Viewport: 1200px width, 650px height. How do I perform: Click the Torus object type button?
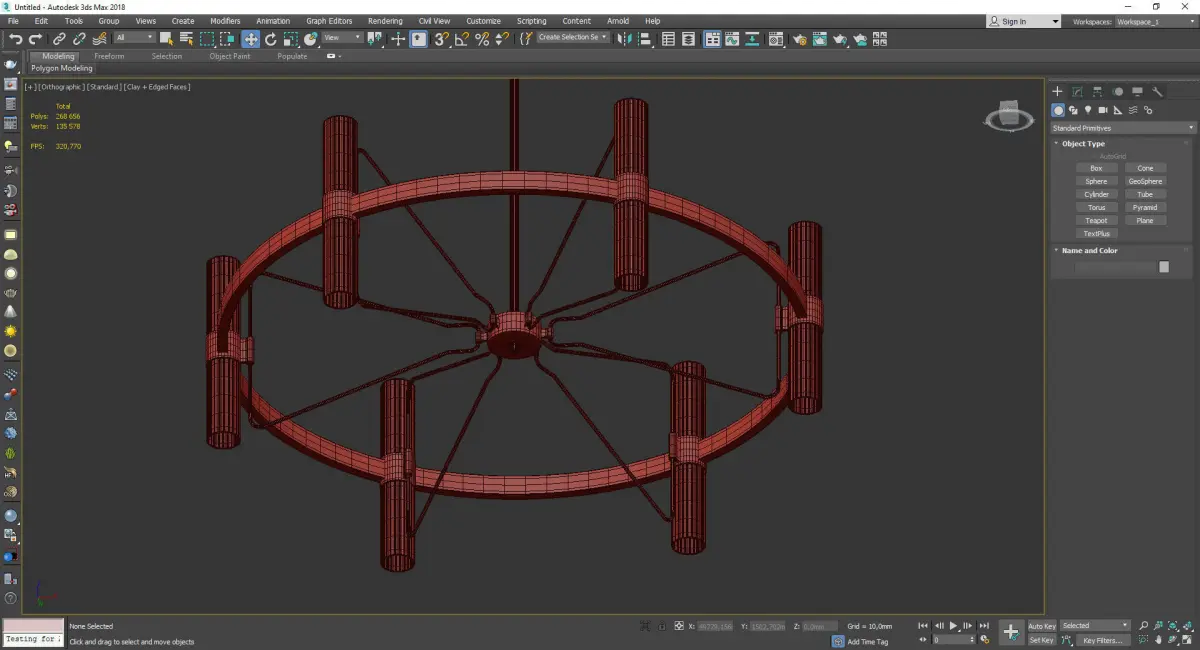1096,208
